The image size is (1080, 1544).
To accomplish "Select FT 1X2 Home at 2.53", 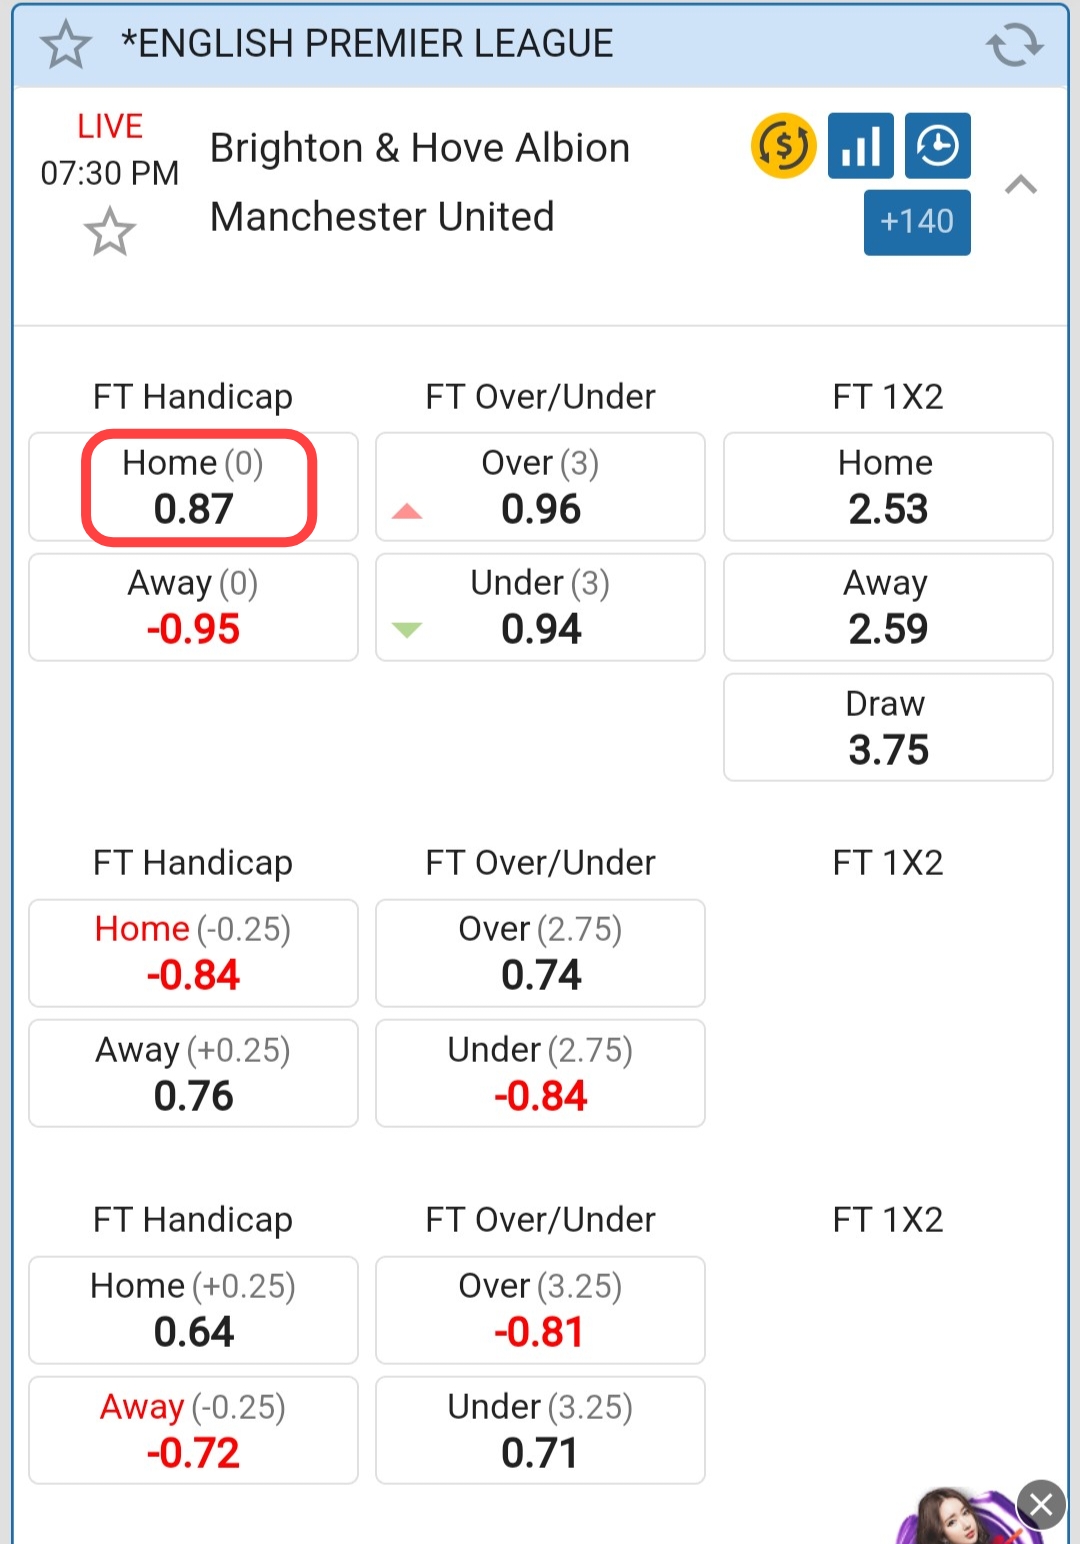I will [887, 487].
